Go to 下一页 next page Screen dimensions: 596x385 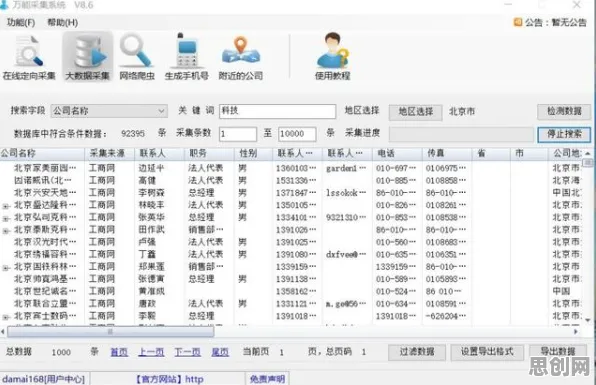pyautogui.click(x=187, y=352)
